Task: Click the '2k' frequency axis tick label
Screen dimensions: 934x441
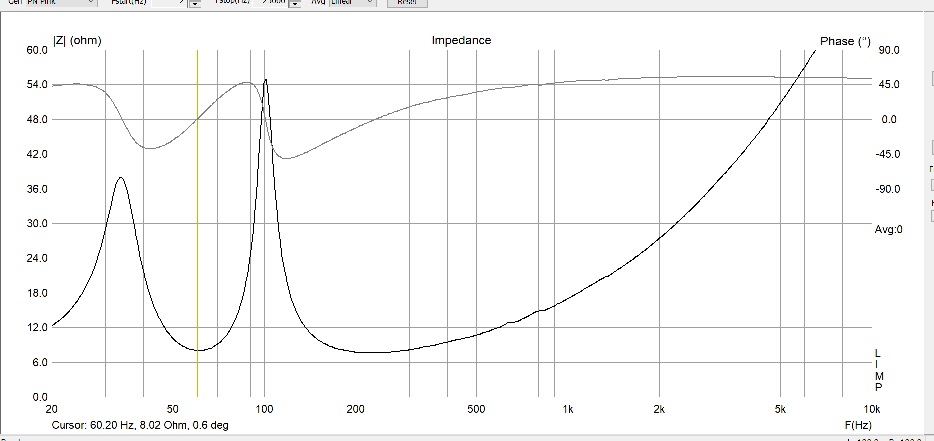Action: (659, 409)
